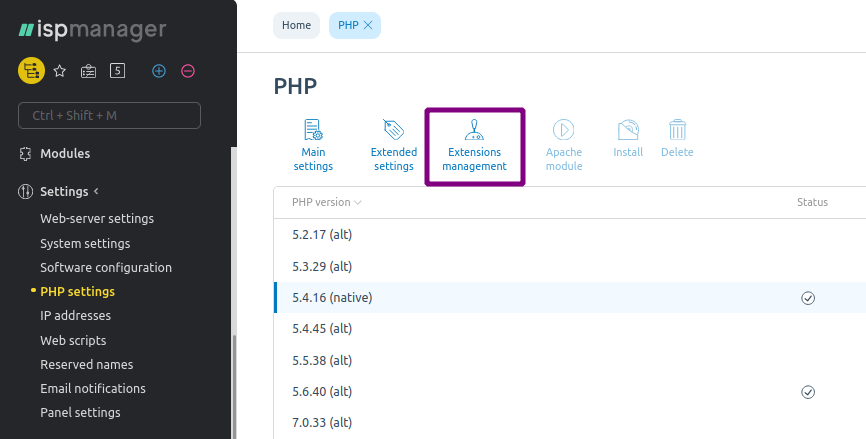Select the 5.6.40 (alt) row
This screenshot has height=439, width=866.
pos(569,392)
